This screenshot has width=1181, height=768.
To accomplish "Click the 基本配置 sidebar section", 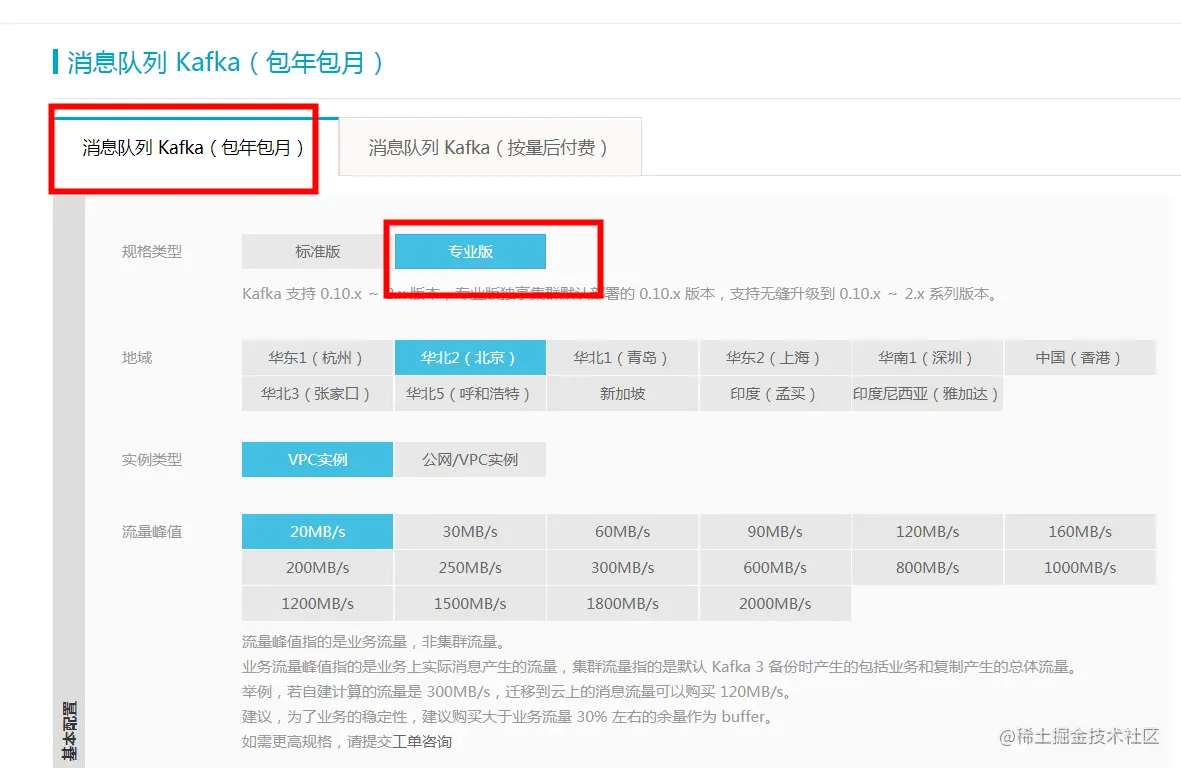I will [69, 730].
